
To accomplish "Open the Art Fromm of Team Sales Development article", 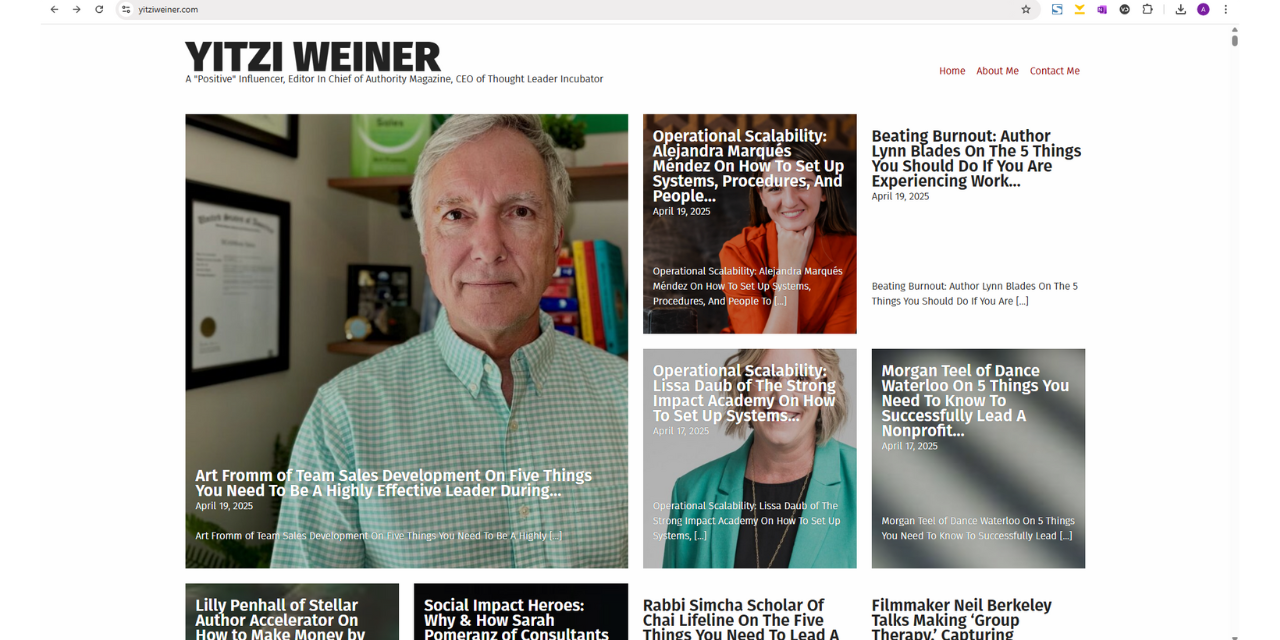I will coord(394,483).
